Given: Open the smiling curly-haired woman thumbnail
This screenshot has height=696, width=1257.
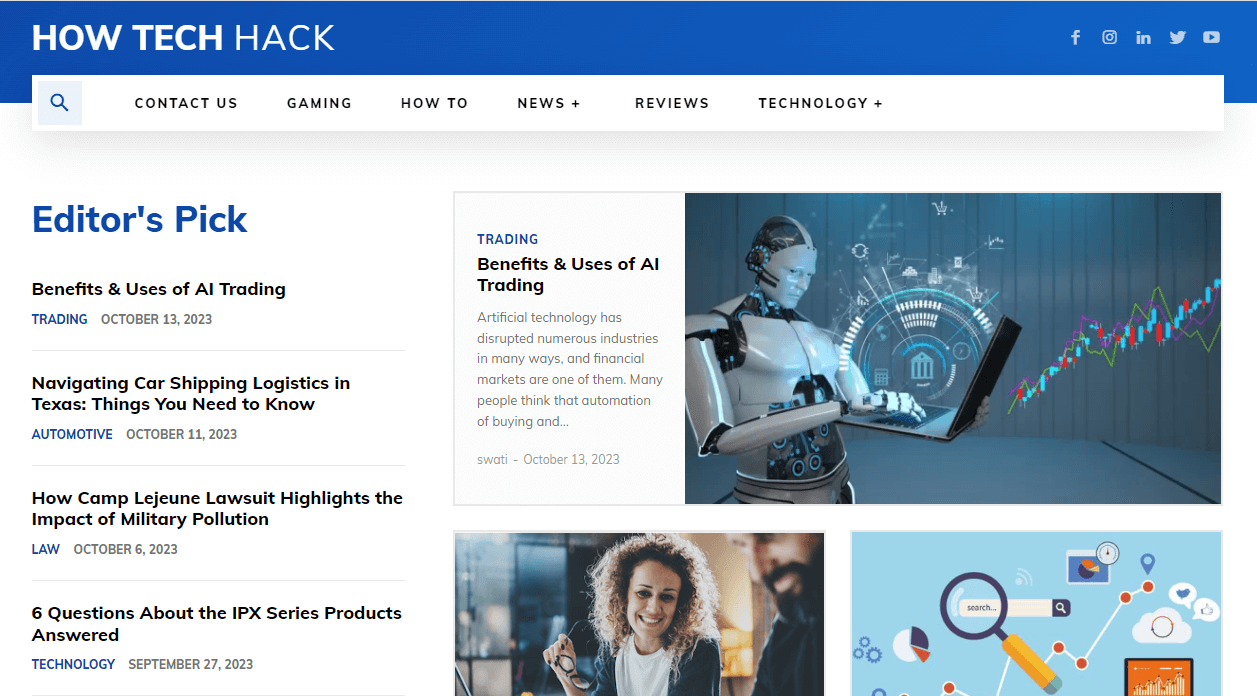Looking at the screenshot, I should pyautogui.click(x=639, y=614).
